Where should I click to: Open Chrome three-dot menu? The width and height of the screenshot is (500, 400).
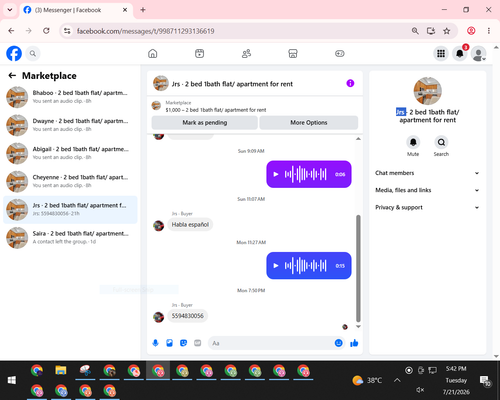(x=489, y=31)
